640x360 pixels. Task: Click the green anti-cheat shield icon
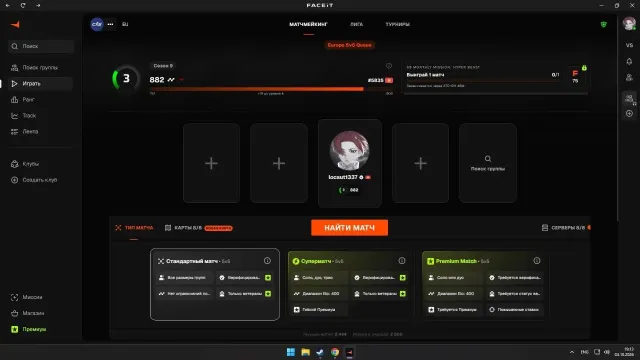pos(604,24)
